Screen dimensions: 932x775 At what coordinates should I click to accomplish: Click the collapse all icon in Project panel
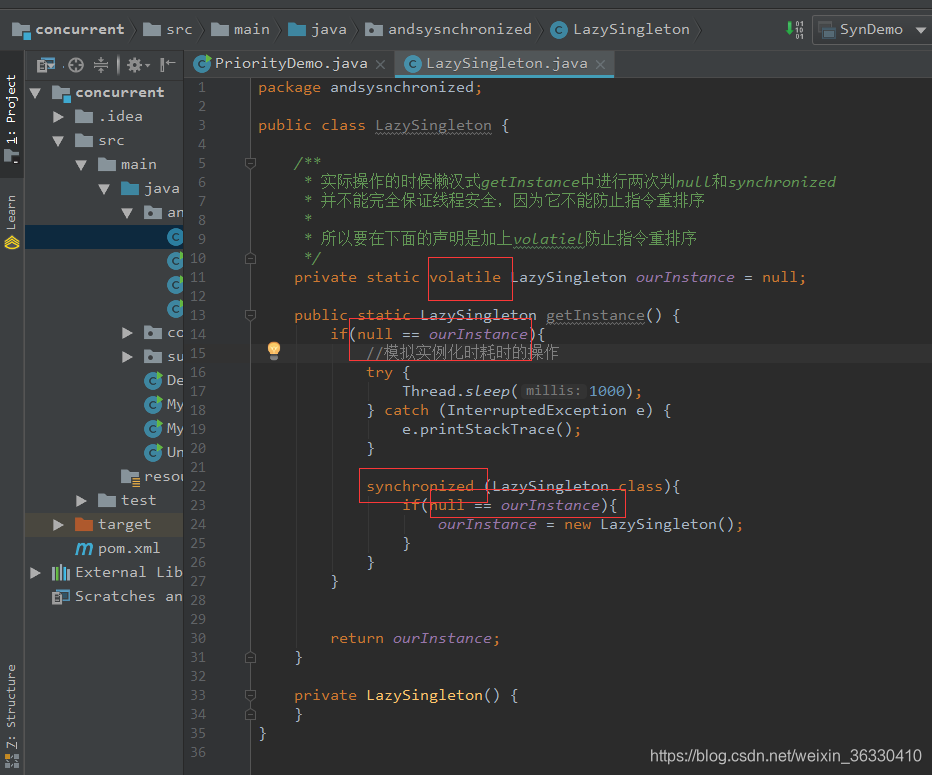tap(101, 65)
